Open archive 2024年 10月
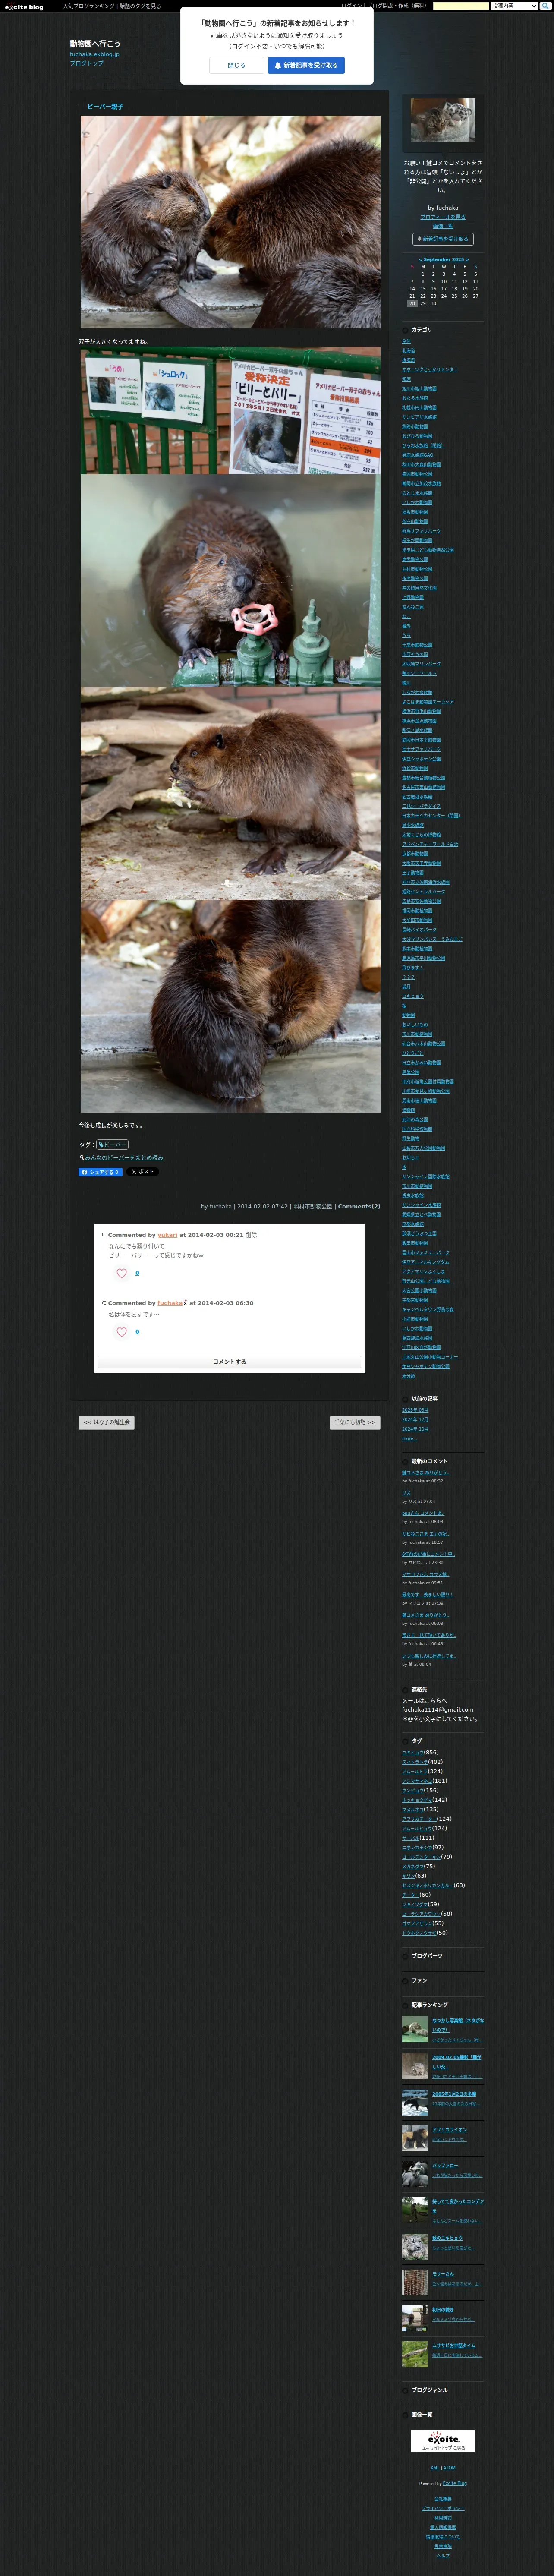Screen dimensions: 554x2576 tap(415, 1429)
